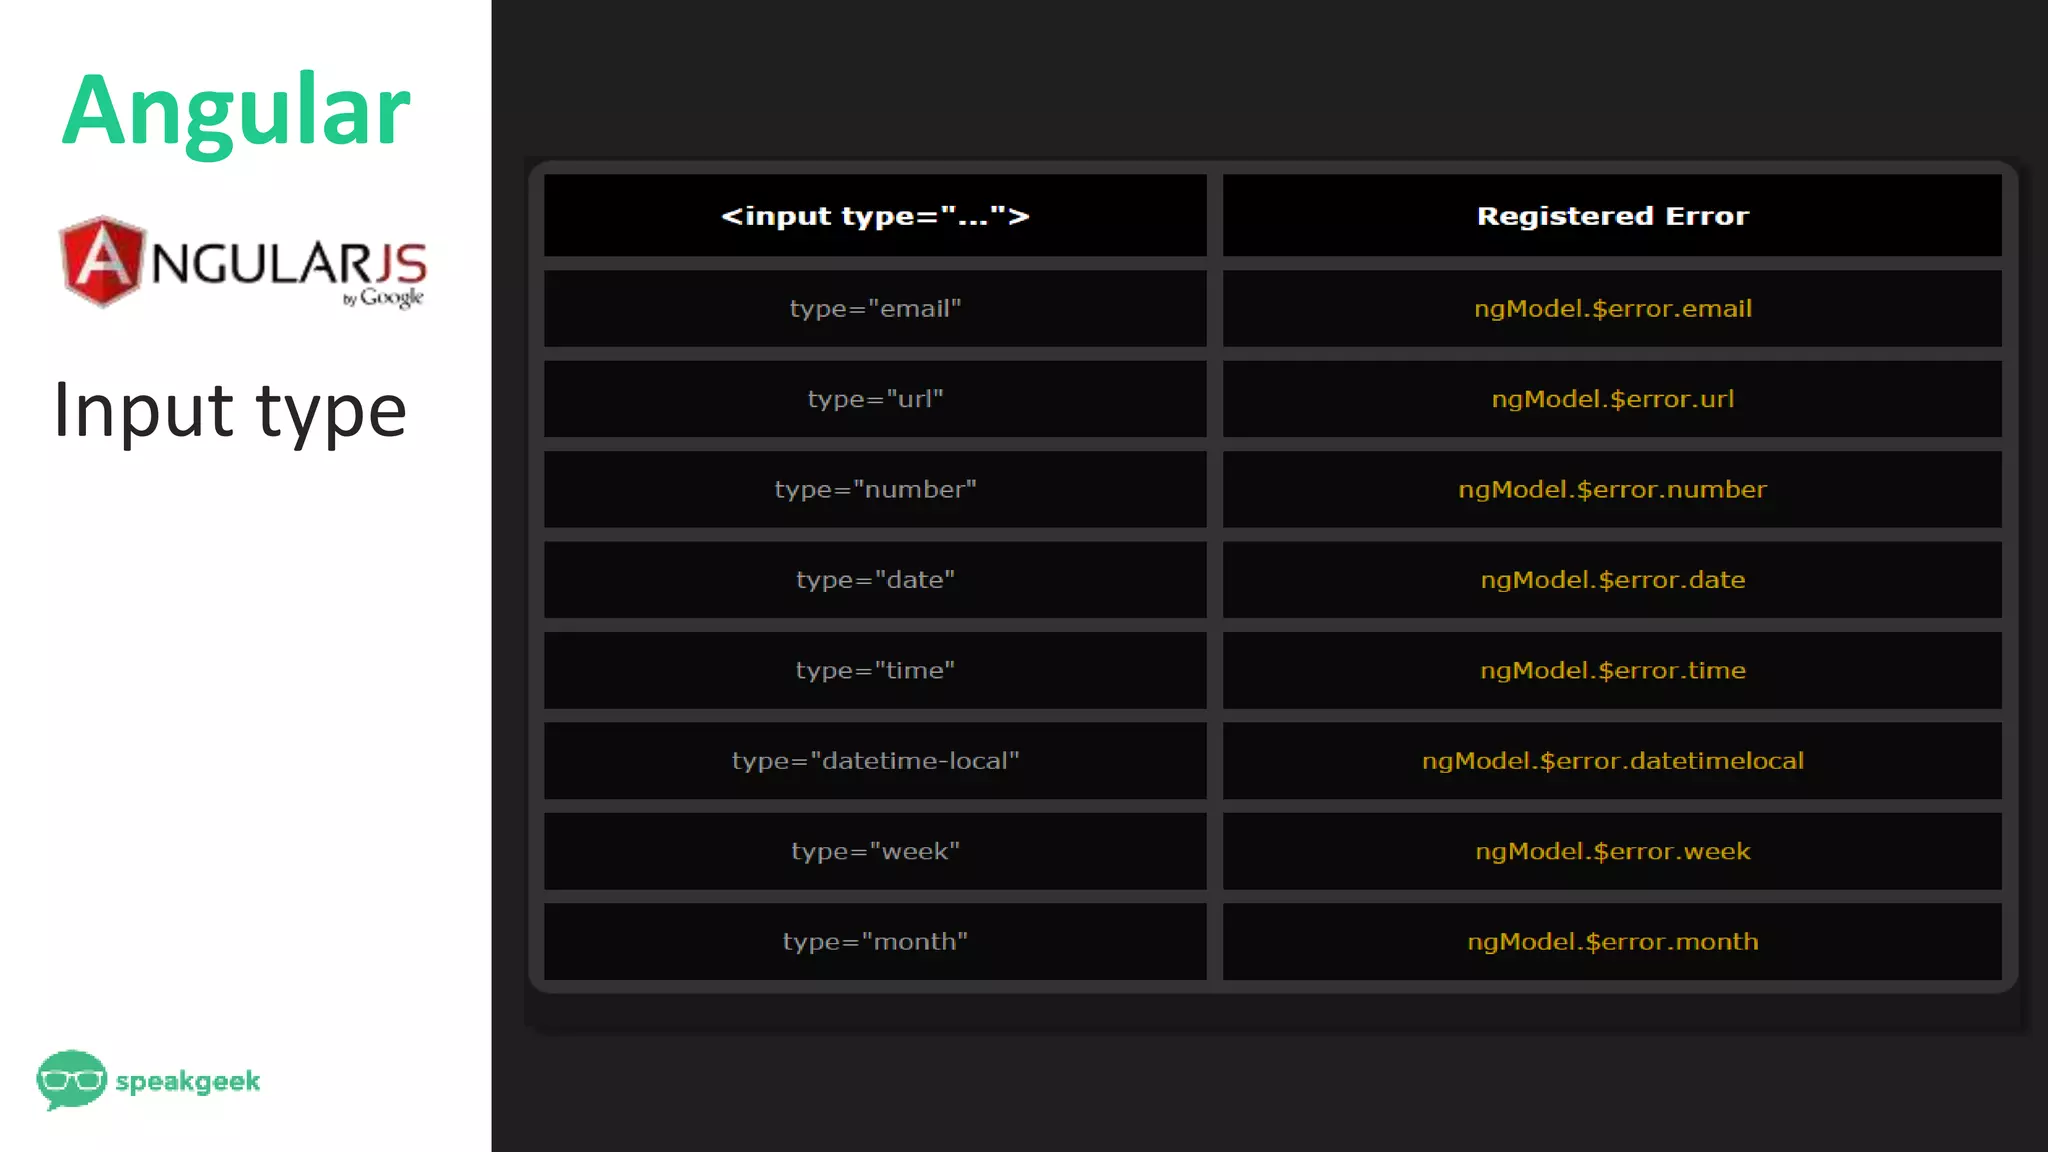Select the type="email" cell
The height and width of the screenshot is (1152, 2048).
click(x=875, y=308)
